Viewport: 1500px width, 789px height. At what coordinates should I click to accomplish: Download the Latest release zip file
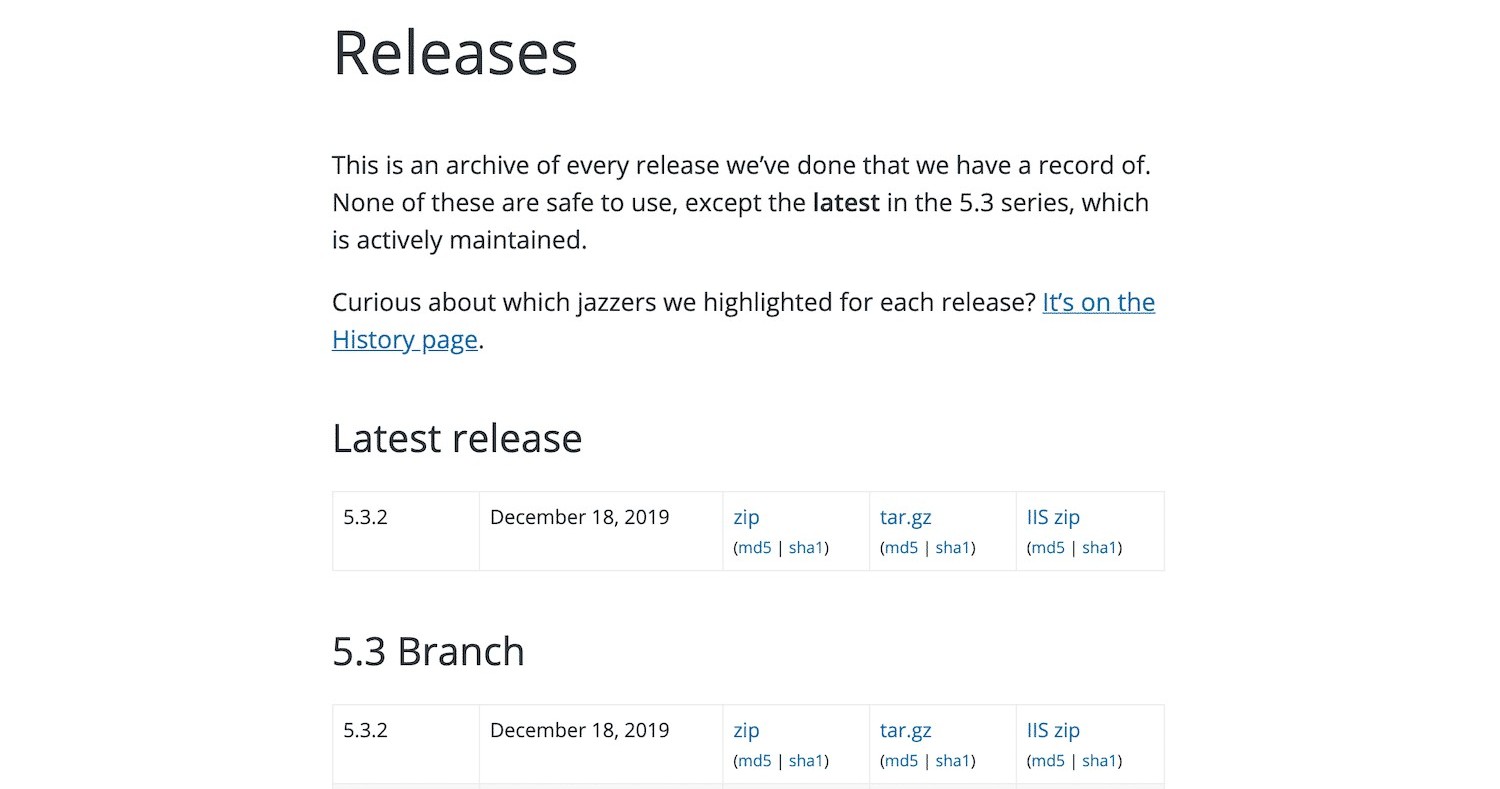click(746, 517)
